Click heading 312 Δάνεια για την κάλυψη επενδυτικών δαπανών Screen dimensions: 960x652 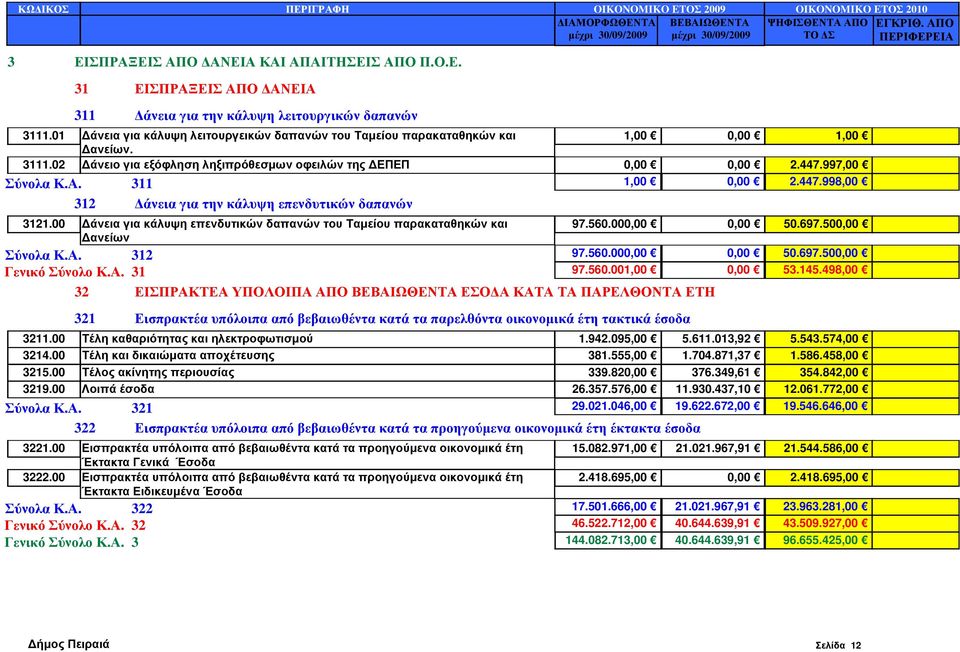[x=244, y=204]
